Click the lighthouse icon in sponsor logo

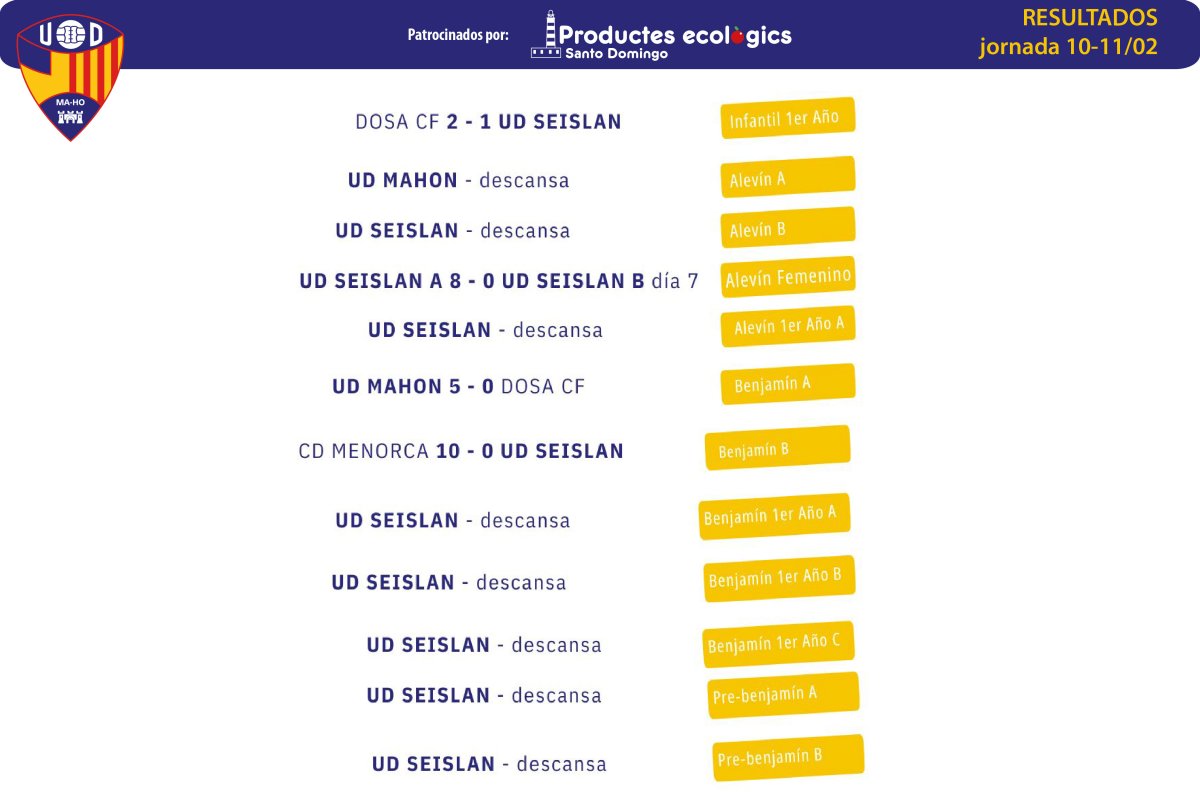tap(545, 34)
